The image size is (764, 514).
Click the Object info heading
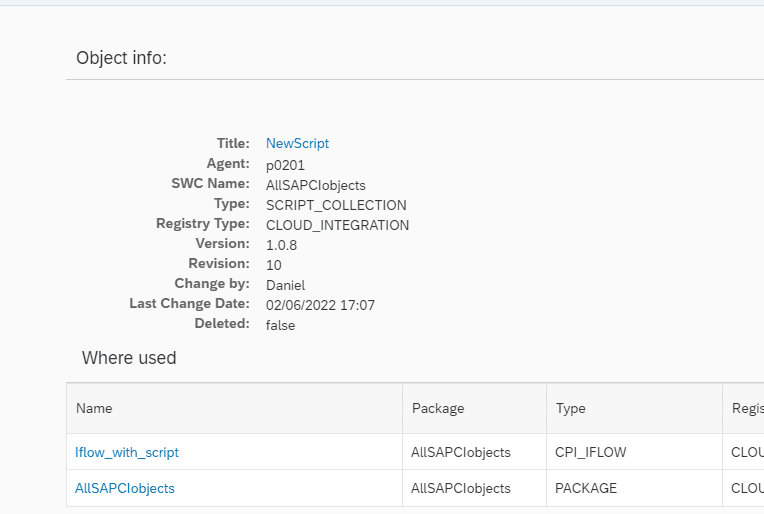click(121, 58)
